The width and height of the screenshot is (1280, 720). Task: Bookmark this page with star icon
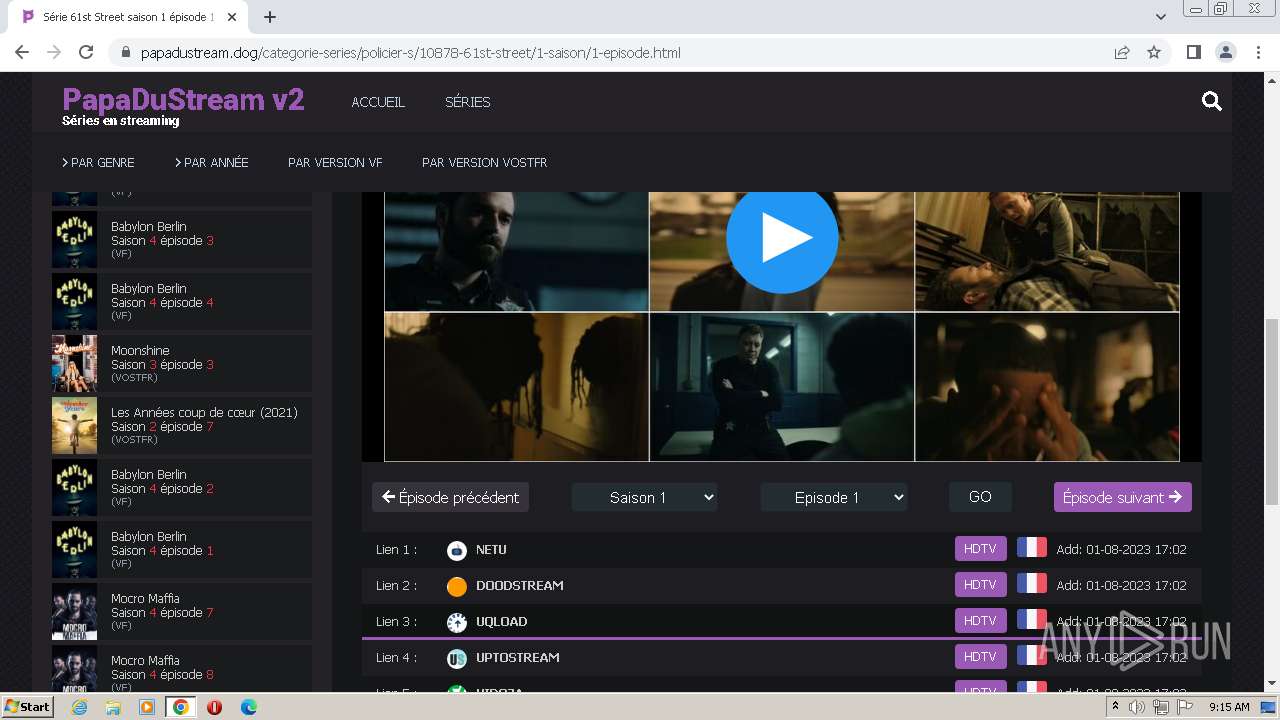[1154, 52]
